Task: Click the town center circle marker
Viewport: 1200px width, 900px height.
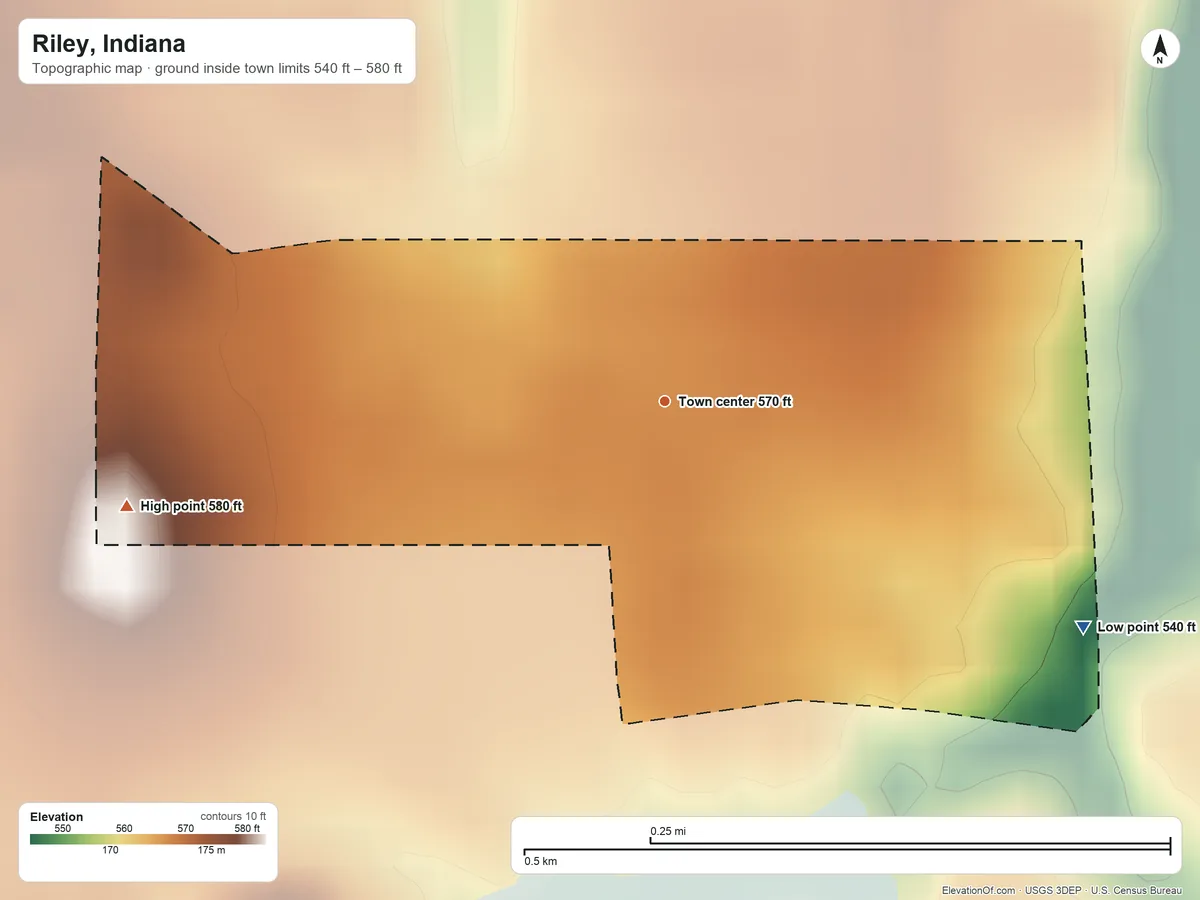Action: (664, 401)
